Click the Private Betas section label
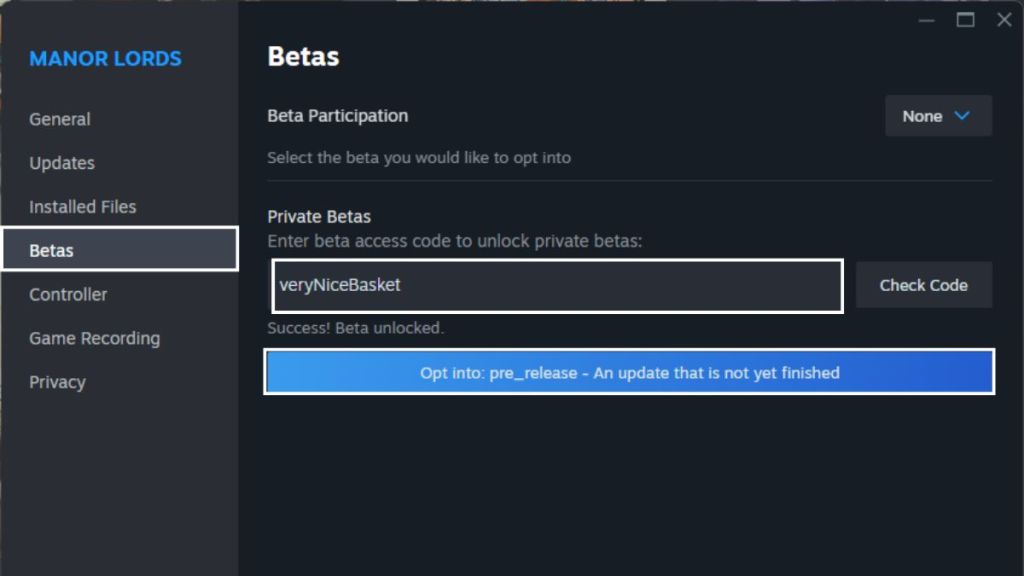The image size is (1024, 576). [319, 217]
